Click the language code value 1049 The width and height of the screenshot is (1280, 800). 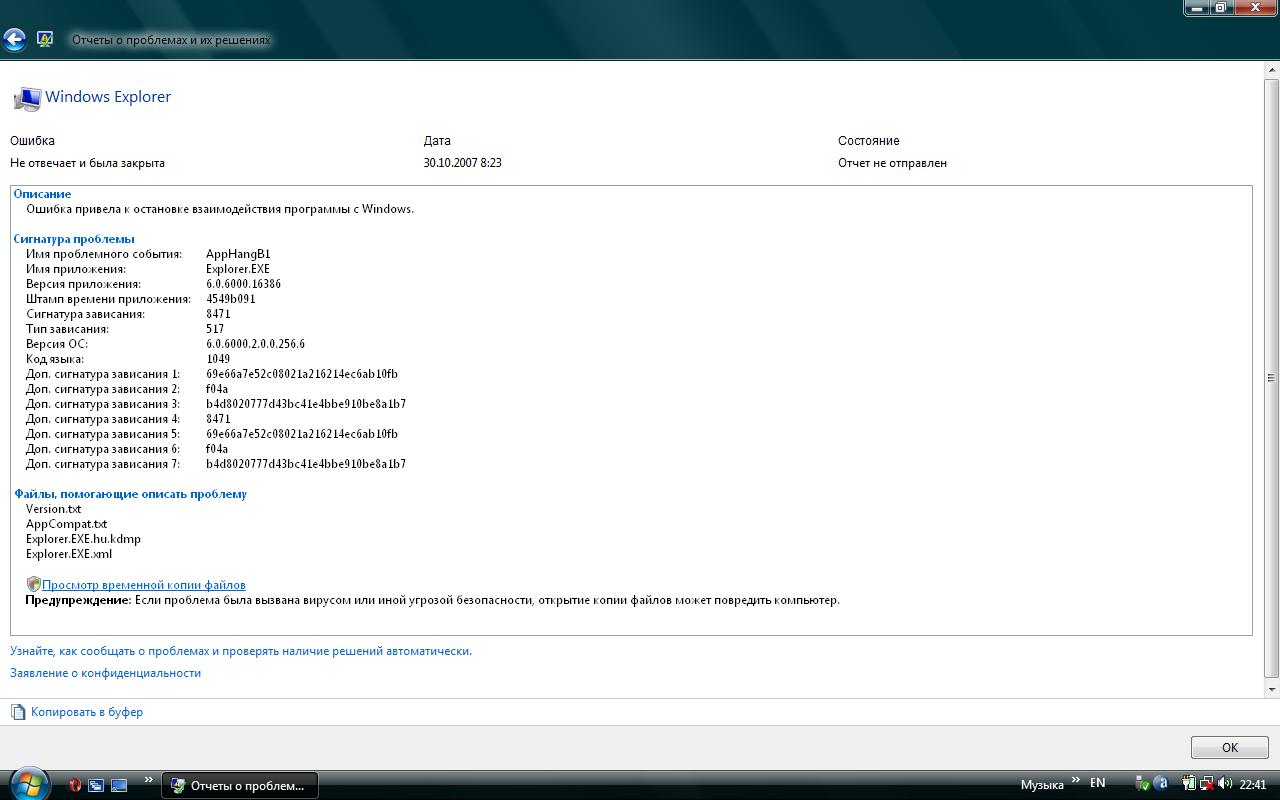click(218, 359)
